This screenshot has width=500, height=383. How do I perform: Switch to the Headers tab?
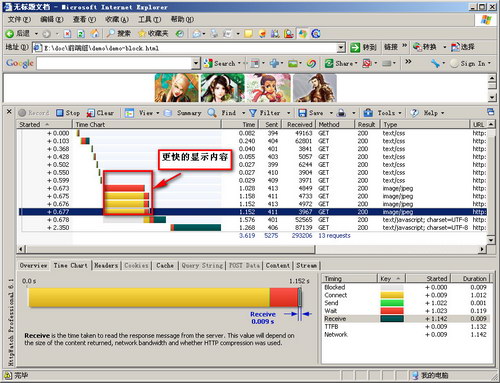(x=106, y=265)
